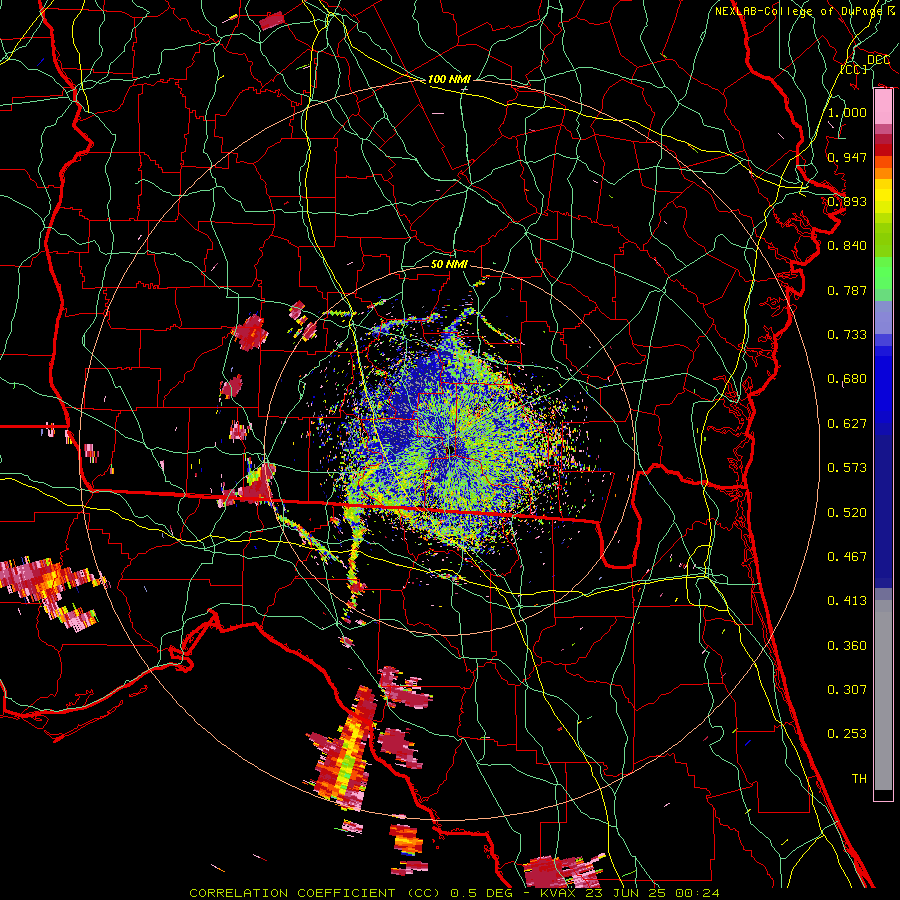Click the 100 NMI range ring label

point(449,79)
